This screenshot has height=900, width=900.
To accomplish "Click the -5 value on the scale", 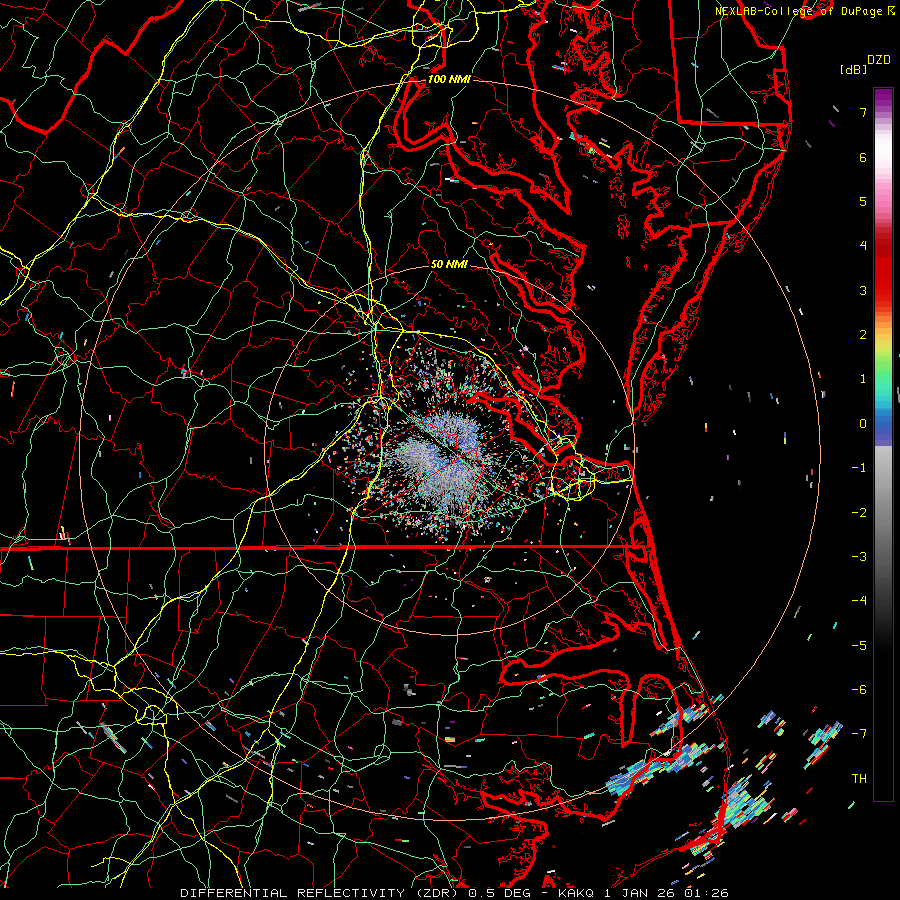I will point(859,646).
